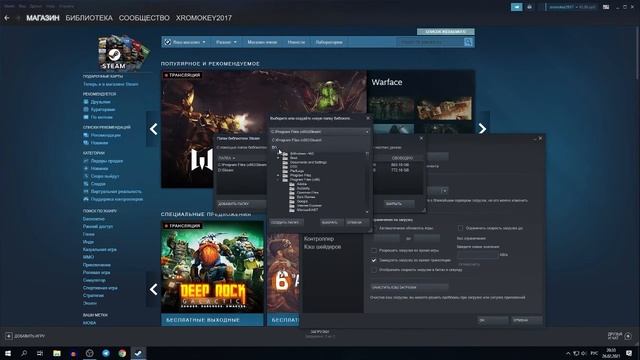
Task: Open Windows taskbar search
Action: (24, 353)
